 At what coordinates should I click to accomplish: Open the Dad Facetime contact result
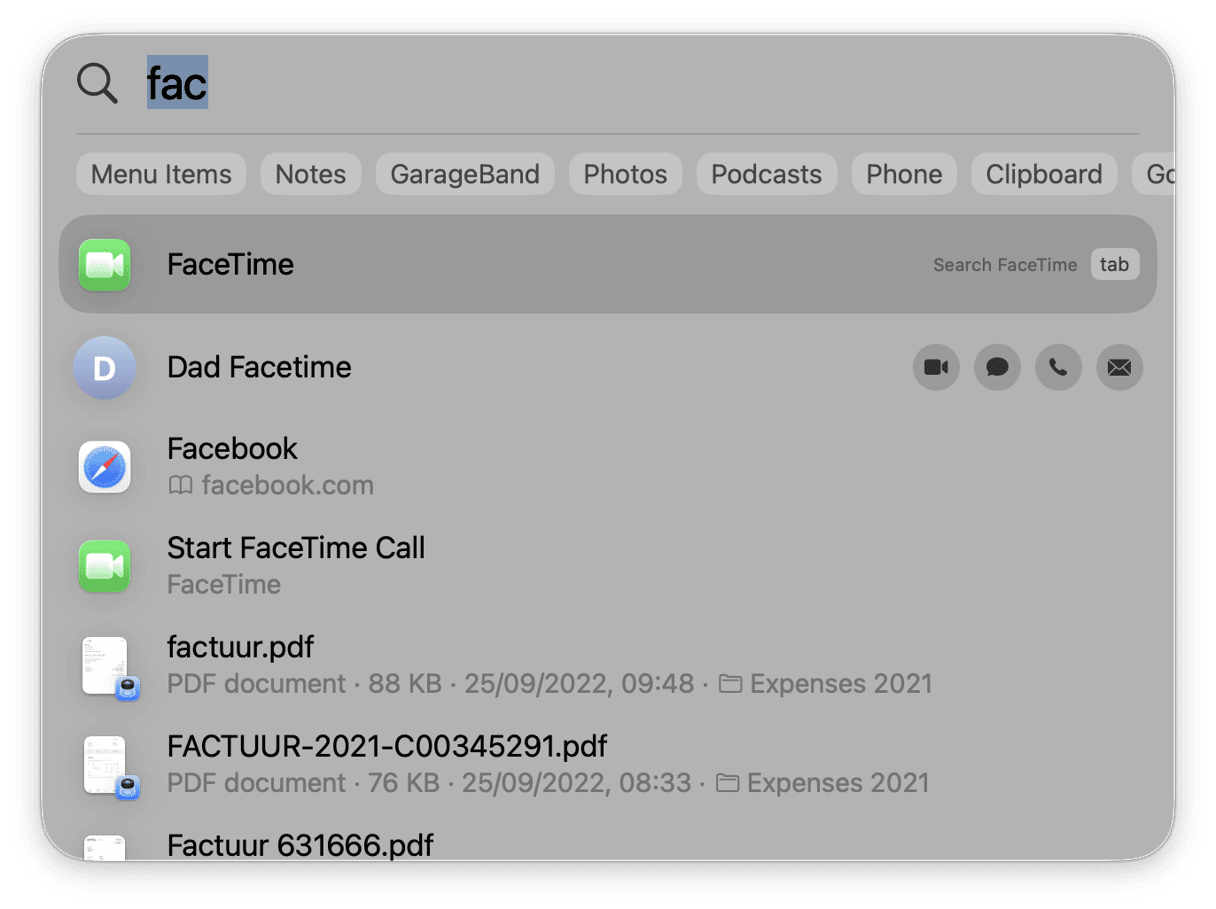(x=608, y=368)
